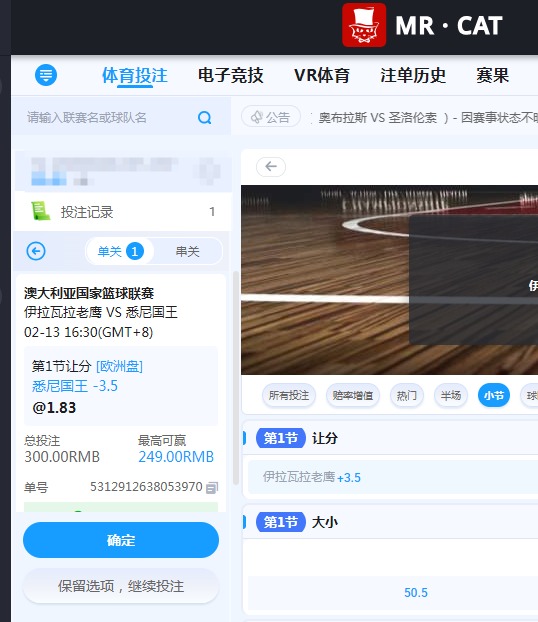Screen dimensions: 538x622
Task: Collapse the 第1节 大小 section
Action: 390,522
